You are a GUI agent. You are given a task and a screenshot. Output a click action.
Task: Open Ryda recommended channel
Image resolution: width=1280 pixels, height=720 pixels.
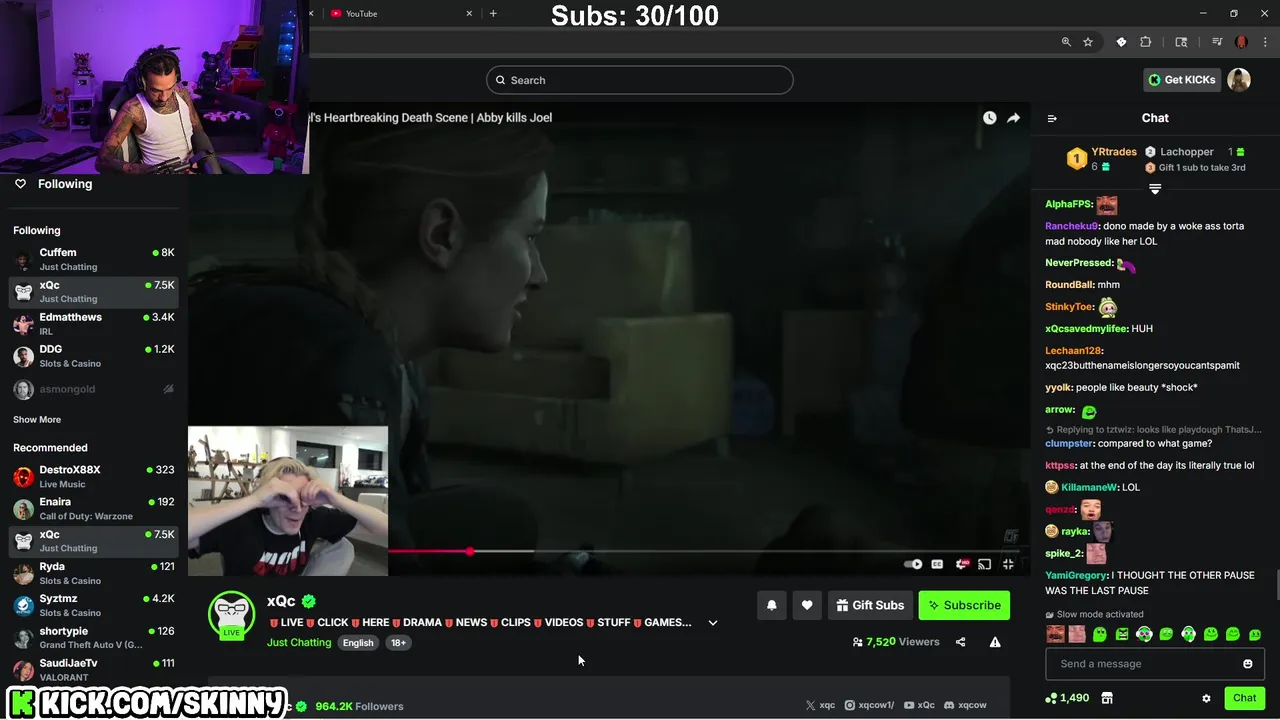click(x=94, y=573)
